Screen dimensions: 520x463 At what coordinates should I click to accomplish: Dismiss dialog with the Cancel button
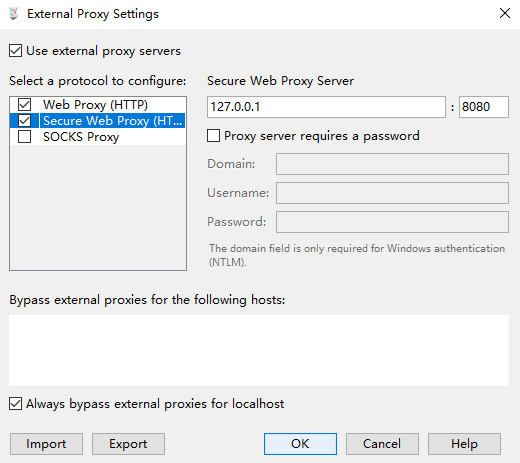tap(382, 444)
